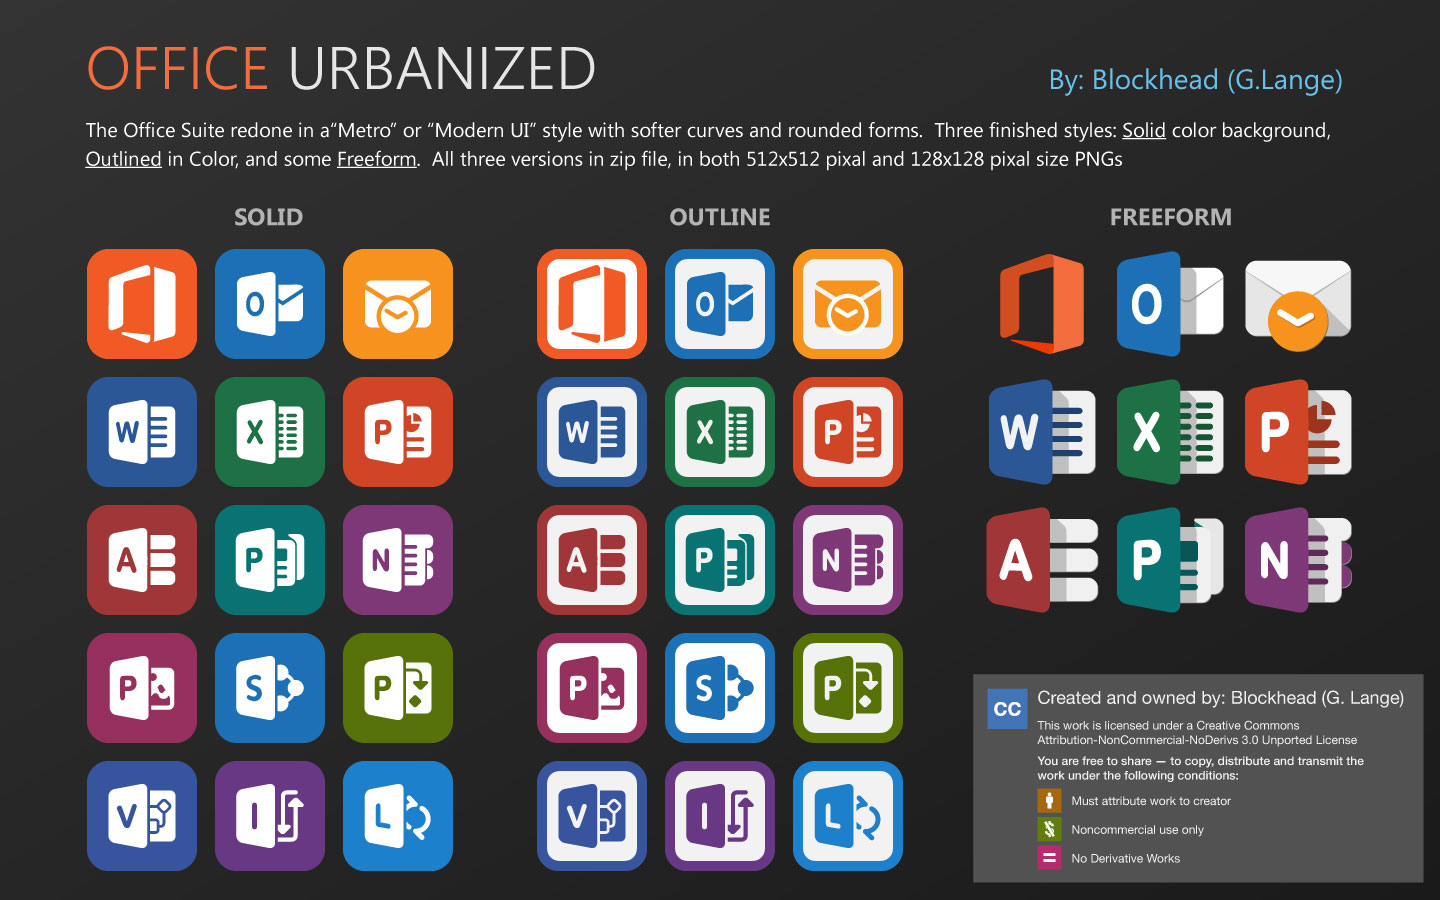Select the solid purple InfoPath icon
The width and height of the screenshot is (1440, 900).
pyautogui.click(x=270, y=816)
